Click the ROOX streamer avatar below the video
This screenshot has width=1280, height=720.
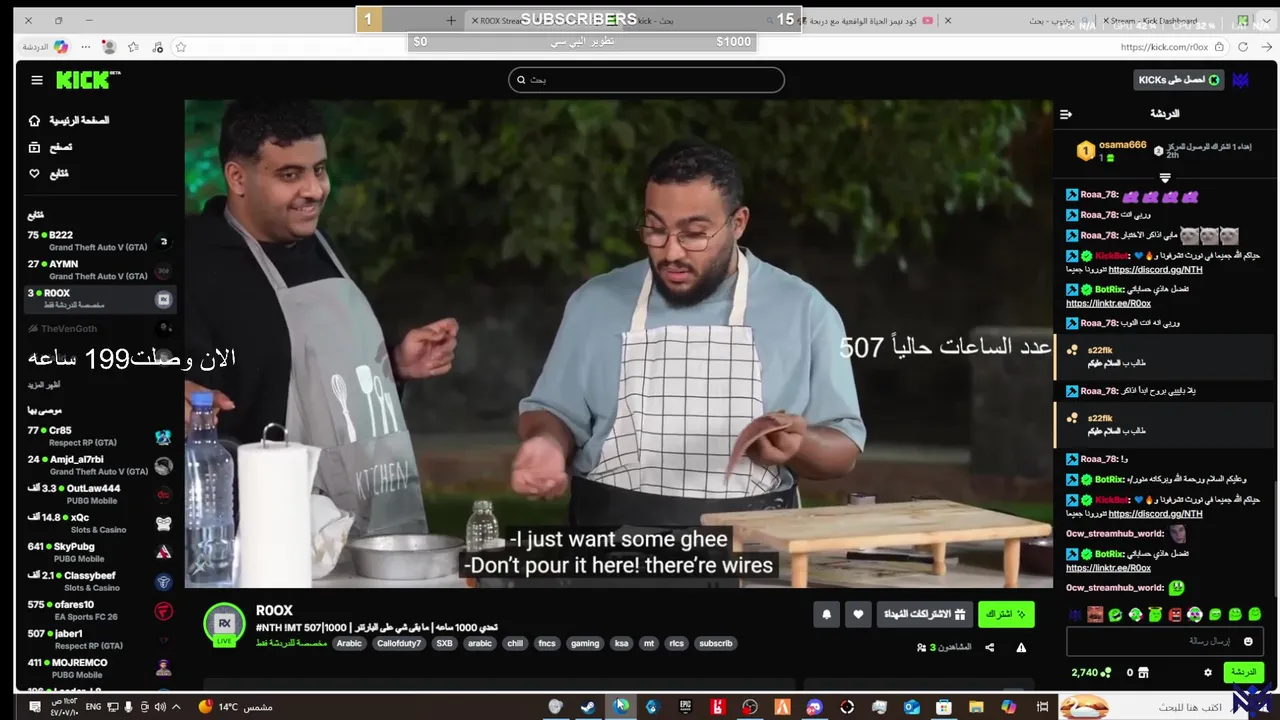tap(224, 624)
